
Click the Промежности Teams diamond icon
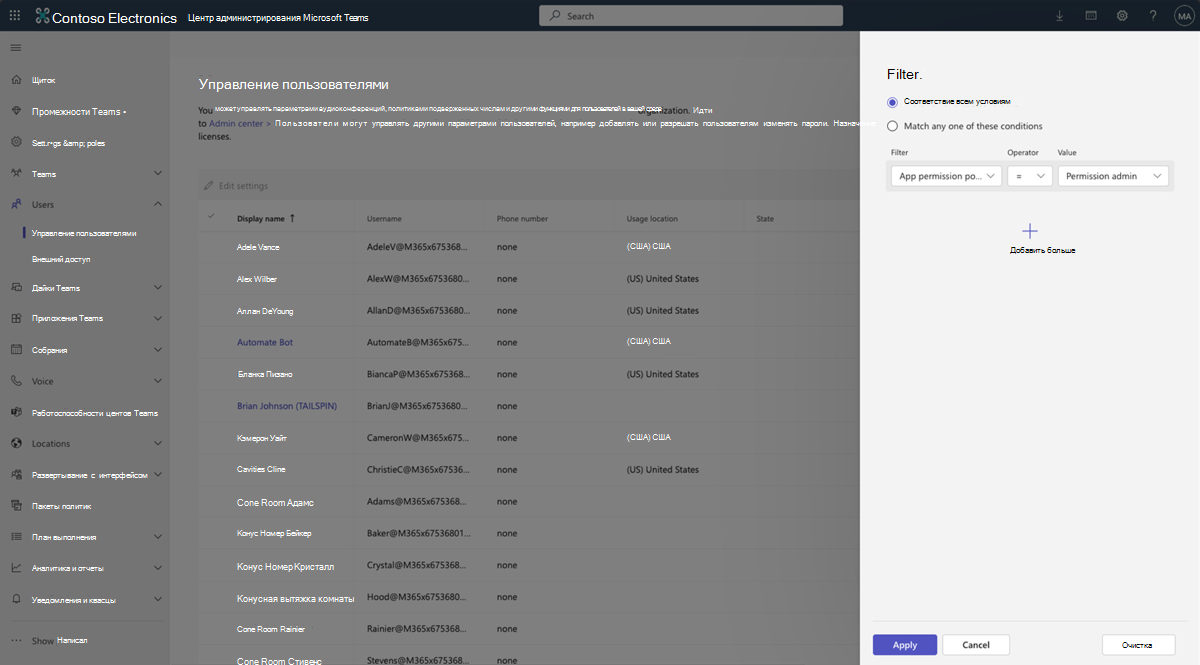(x=16, y=111)
